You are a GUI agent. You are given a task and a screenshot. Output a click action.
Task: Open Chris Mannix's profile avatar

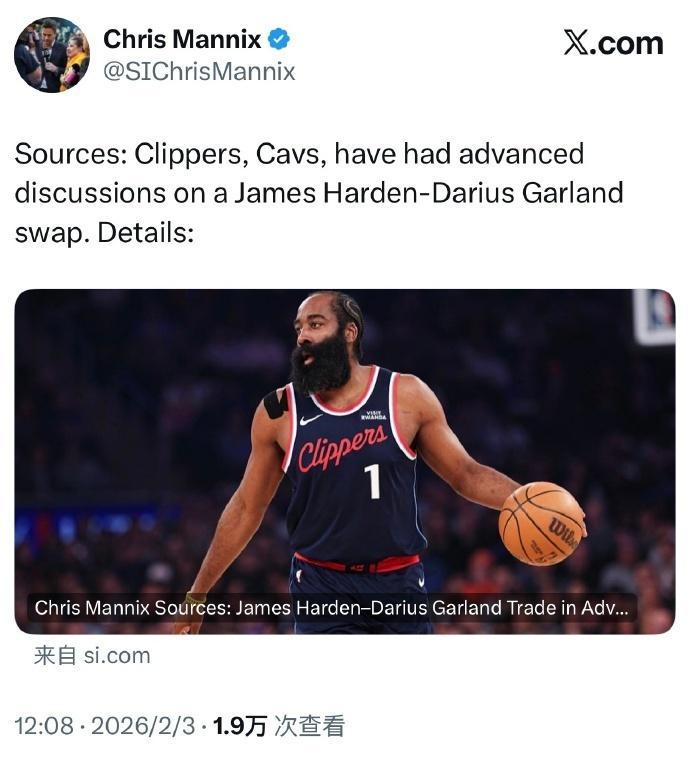[52, 55]
